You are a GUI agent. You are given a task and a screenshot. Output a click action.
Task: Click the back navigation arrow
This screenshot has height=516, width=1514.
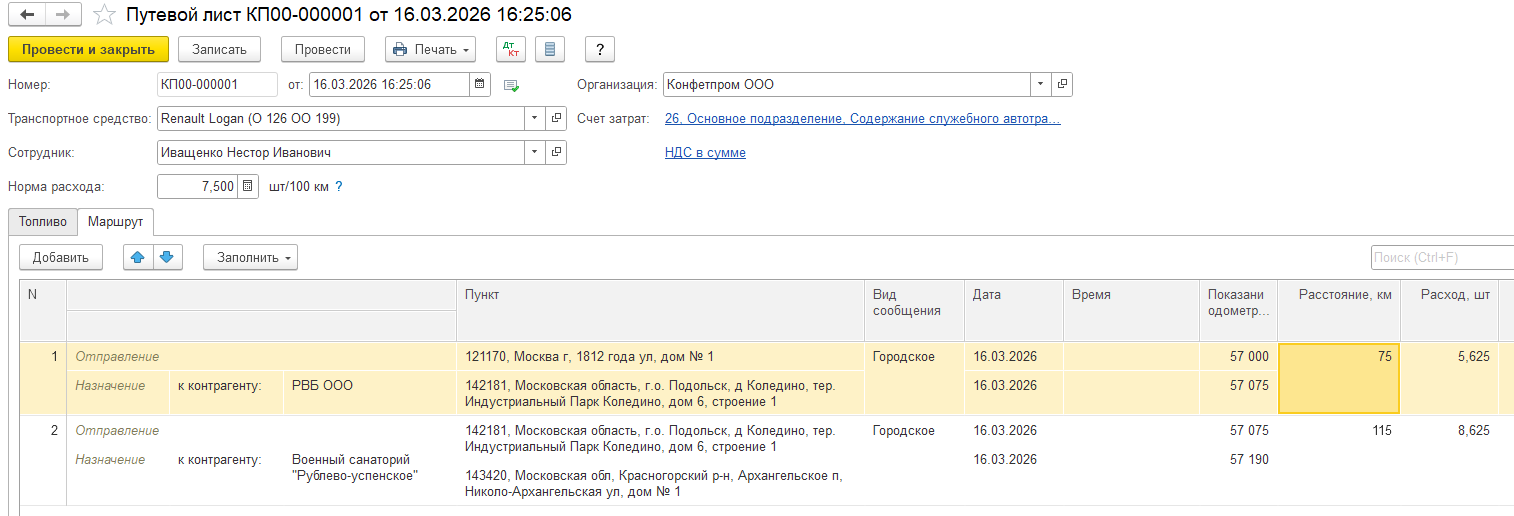click(27, 15)
